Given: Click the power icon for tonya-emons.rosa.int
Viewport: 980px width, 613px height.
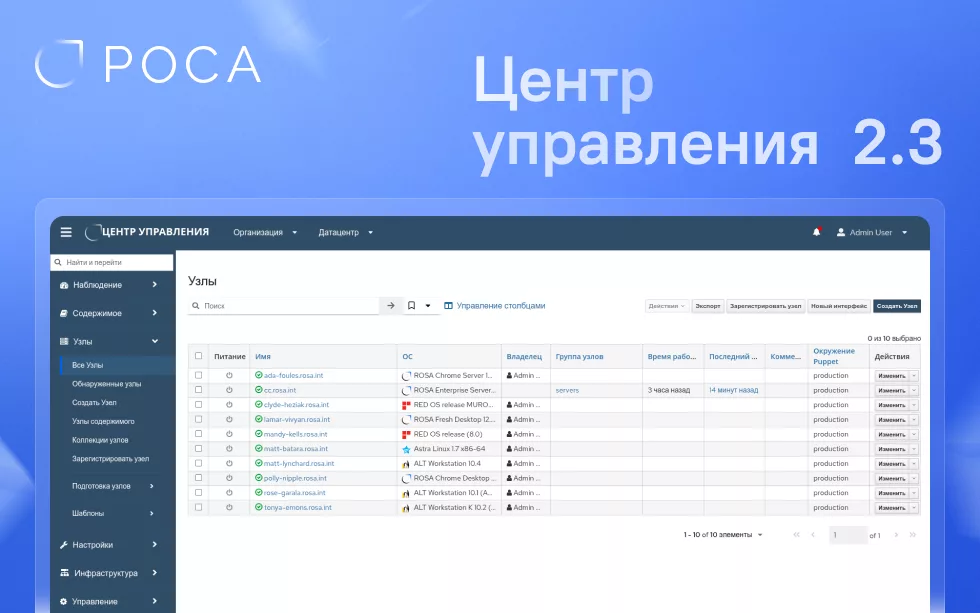Looking at the screenshot, I should pos(229,507).
